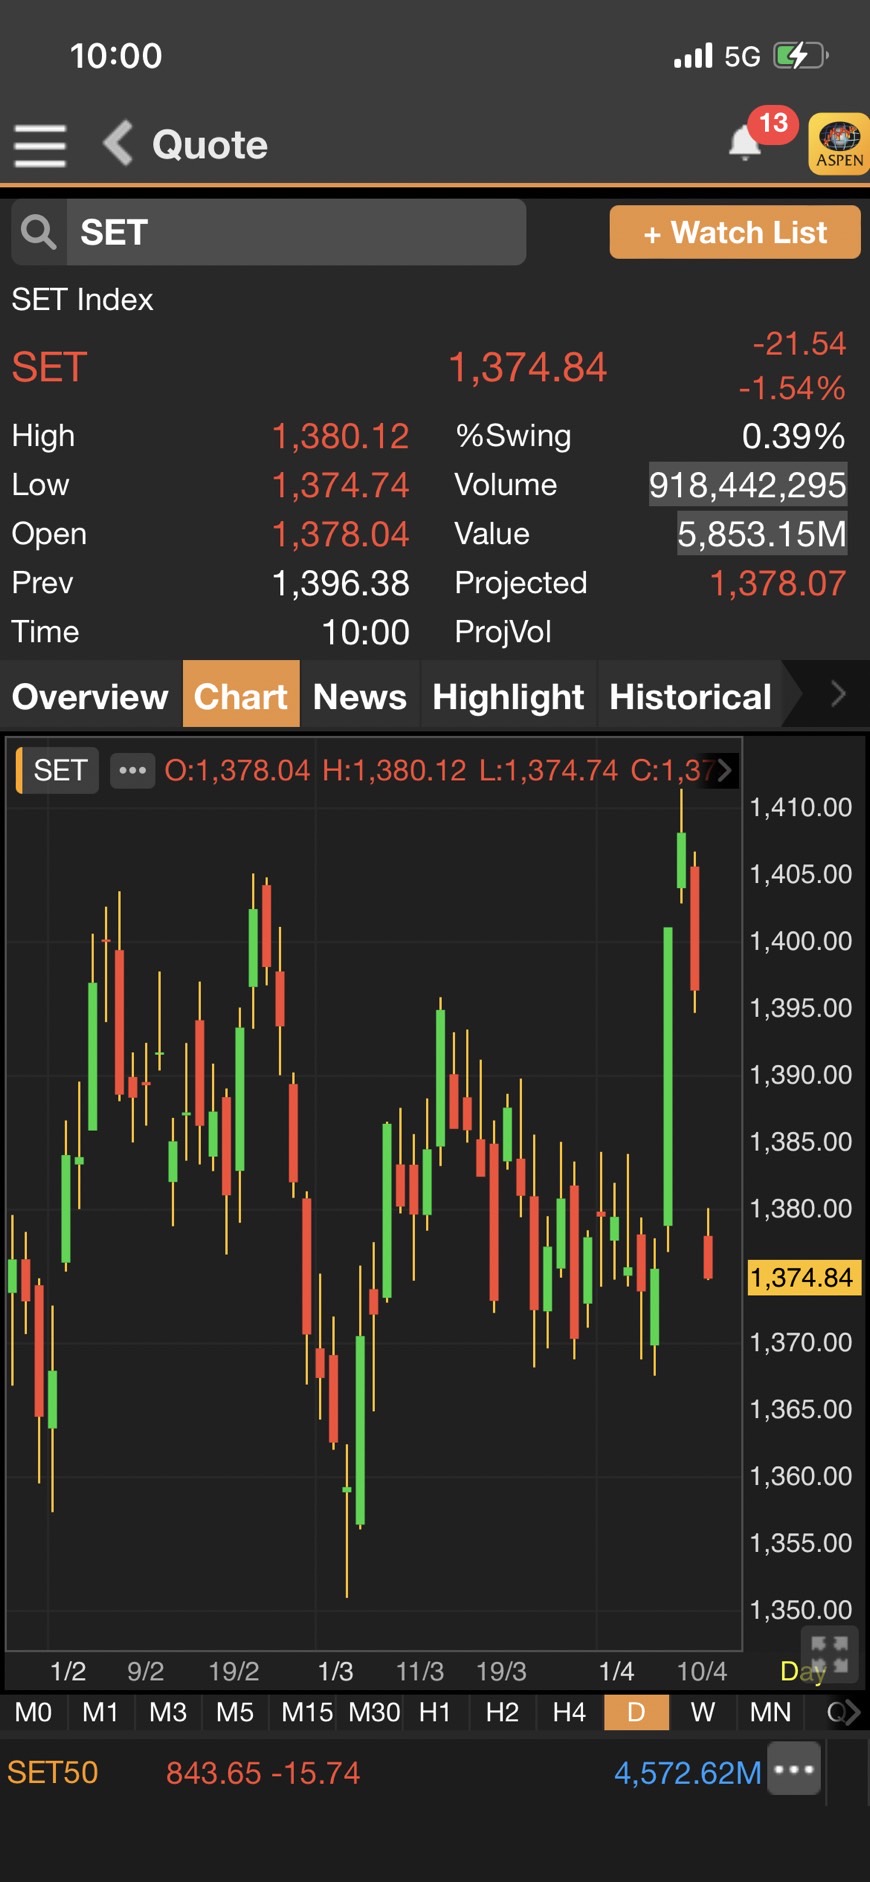Toggle fullscreen chart icon
This screenshot has height=1882, width=870.
coord(830,1655)
